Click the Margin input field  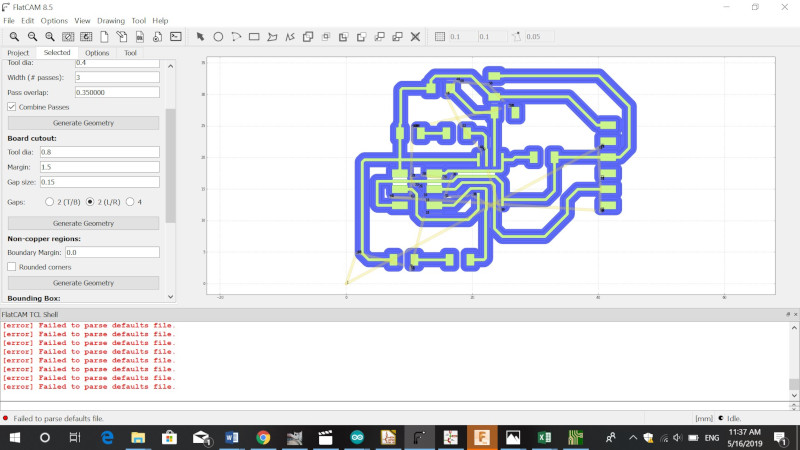99,167
